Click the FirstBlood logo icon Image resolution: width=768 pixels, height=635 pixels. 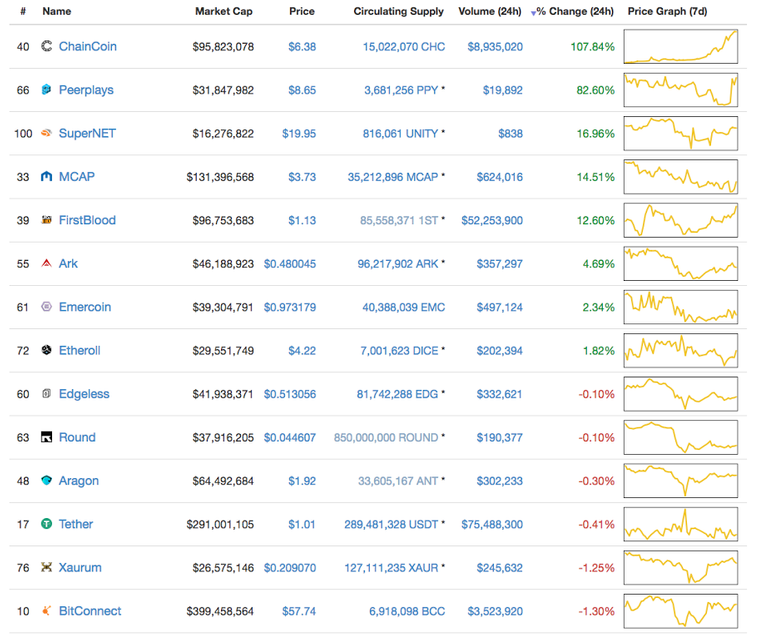pyautogui.click(x=47, y=220)
